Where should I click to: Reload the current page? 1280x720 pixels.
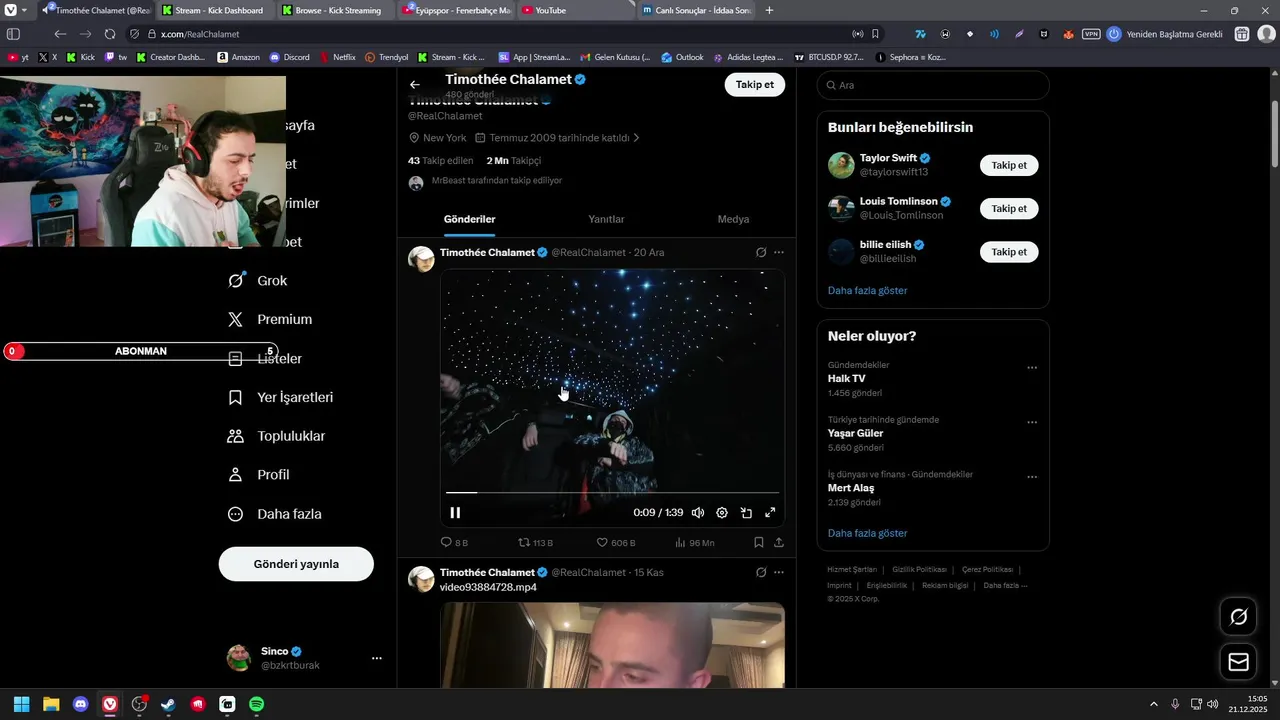coord(110,34)
